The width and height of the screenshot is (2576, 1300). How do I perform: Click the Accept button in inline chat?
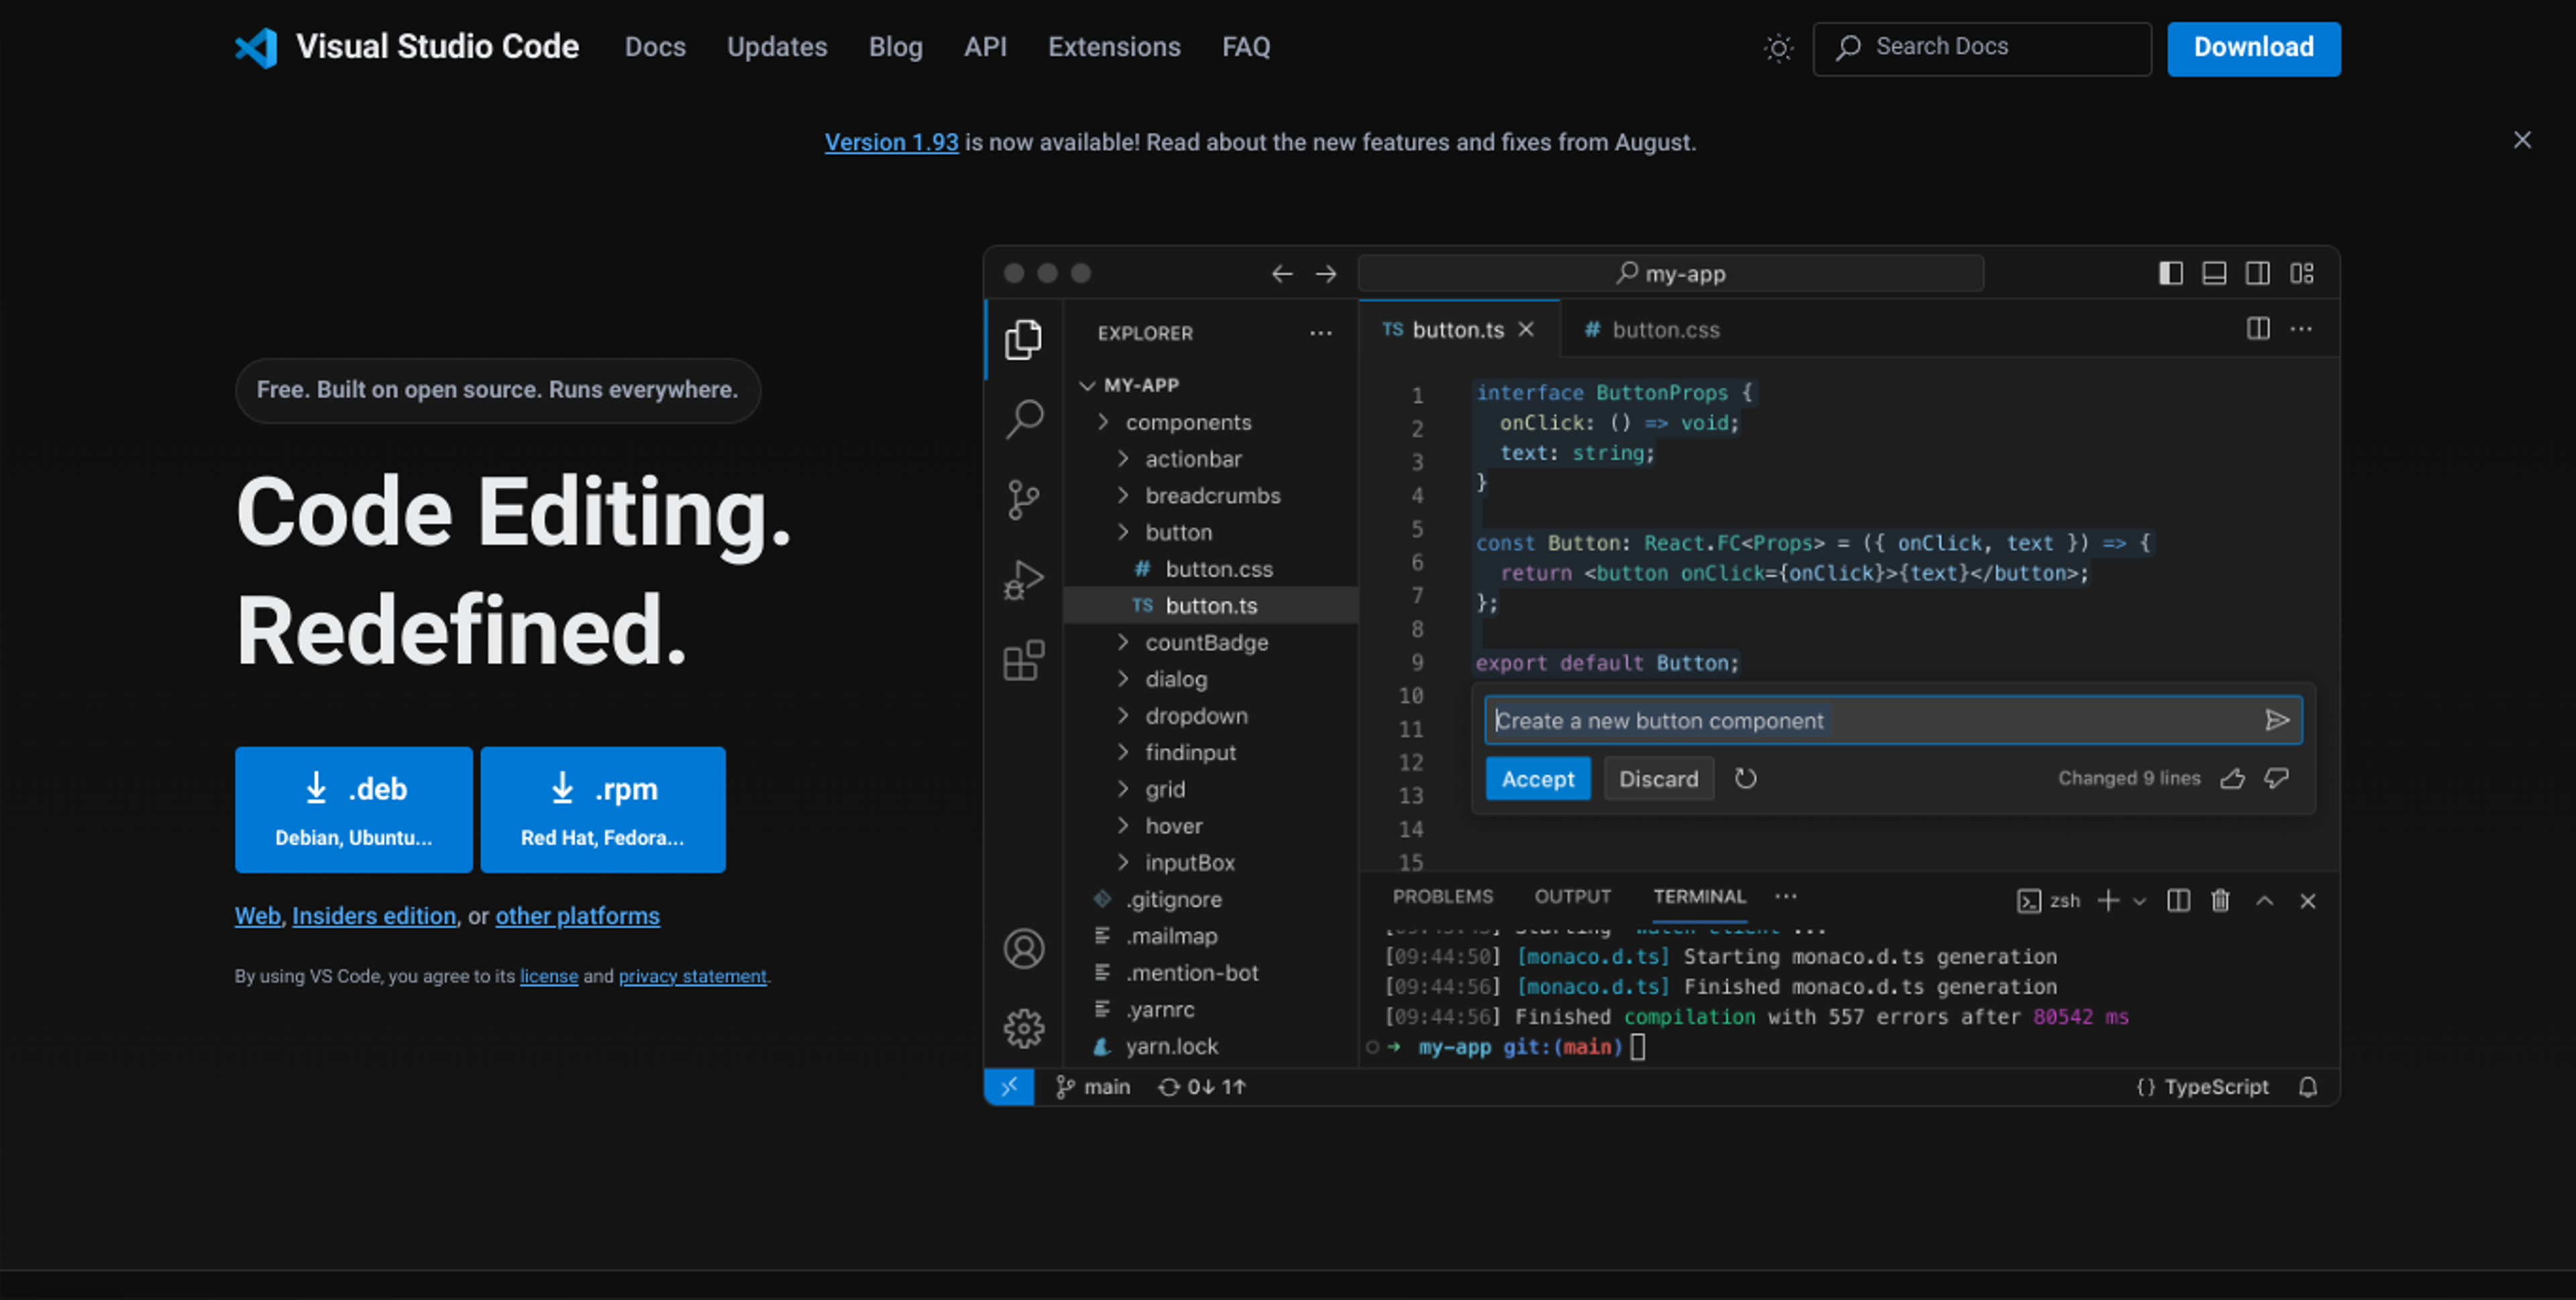coord(1538,779)
